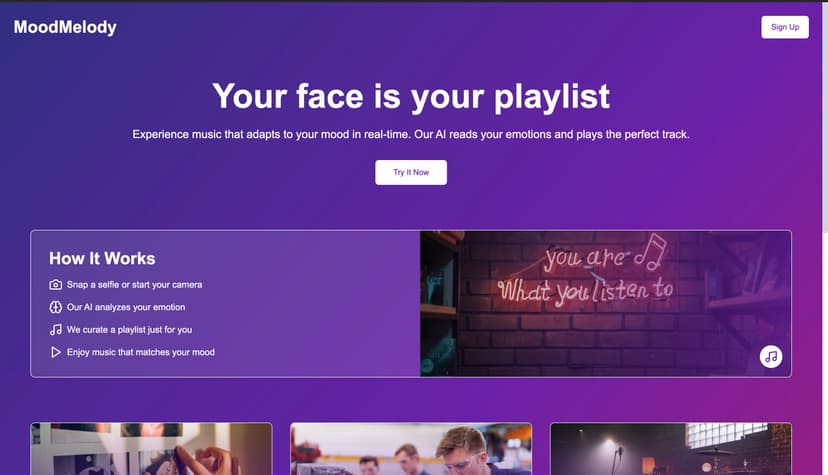828x475 pixels.
Task: Click the neon sign brick wall image
Action: [x=606, y=303]
